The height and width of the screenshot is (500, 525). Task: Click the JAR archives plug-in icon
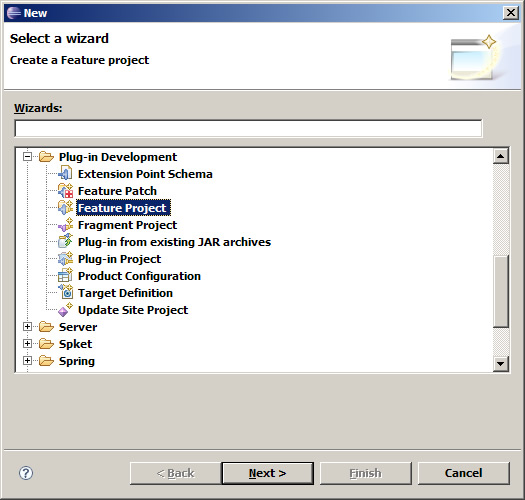[x=65, y=242]
